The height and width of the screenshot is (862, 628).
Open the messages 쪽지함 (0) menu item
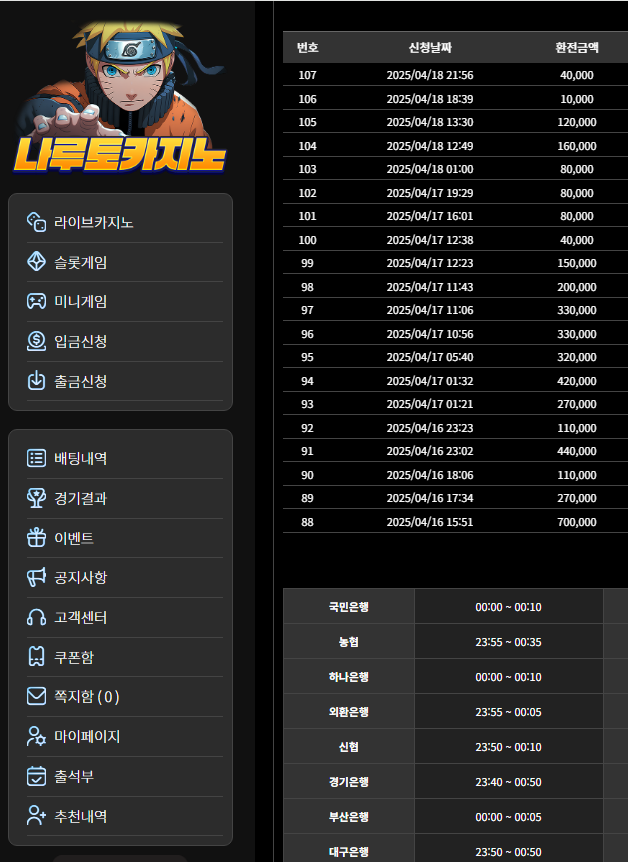coord(86,696)
